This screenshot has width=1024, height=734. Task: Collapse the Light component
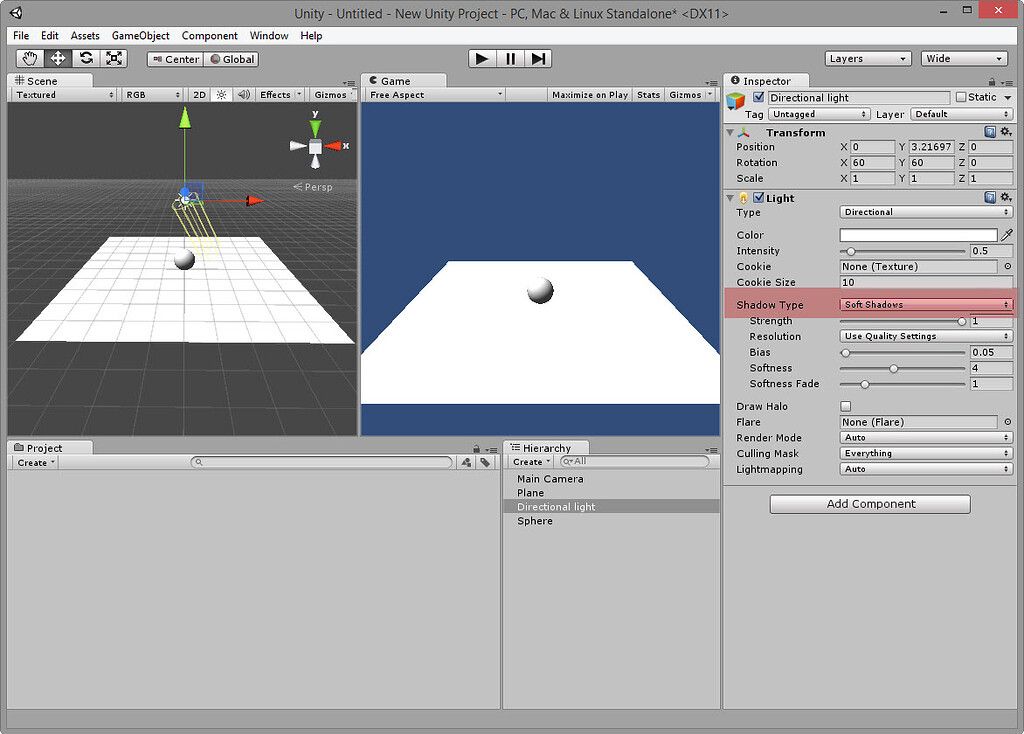(x=730, y=198)
